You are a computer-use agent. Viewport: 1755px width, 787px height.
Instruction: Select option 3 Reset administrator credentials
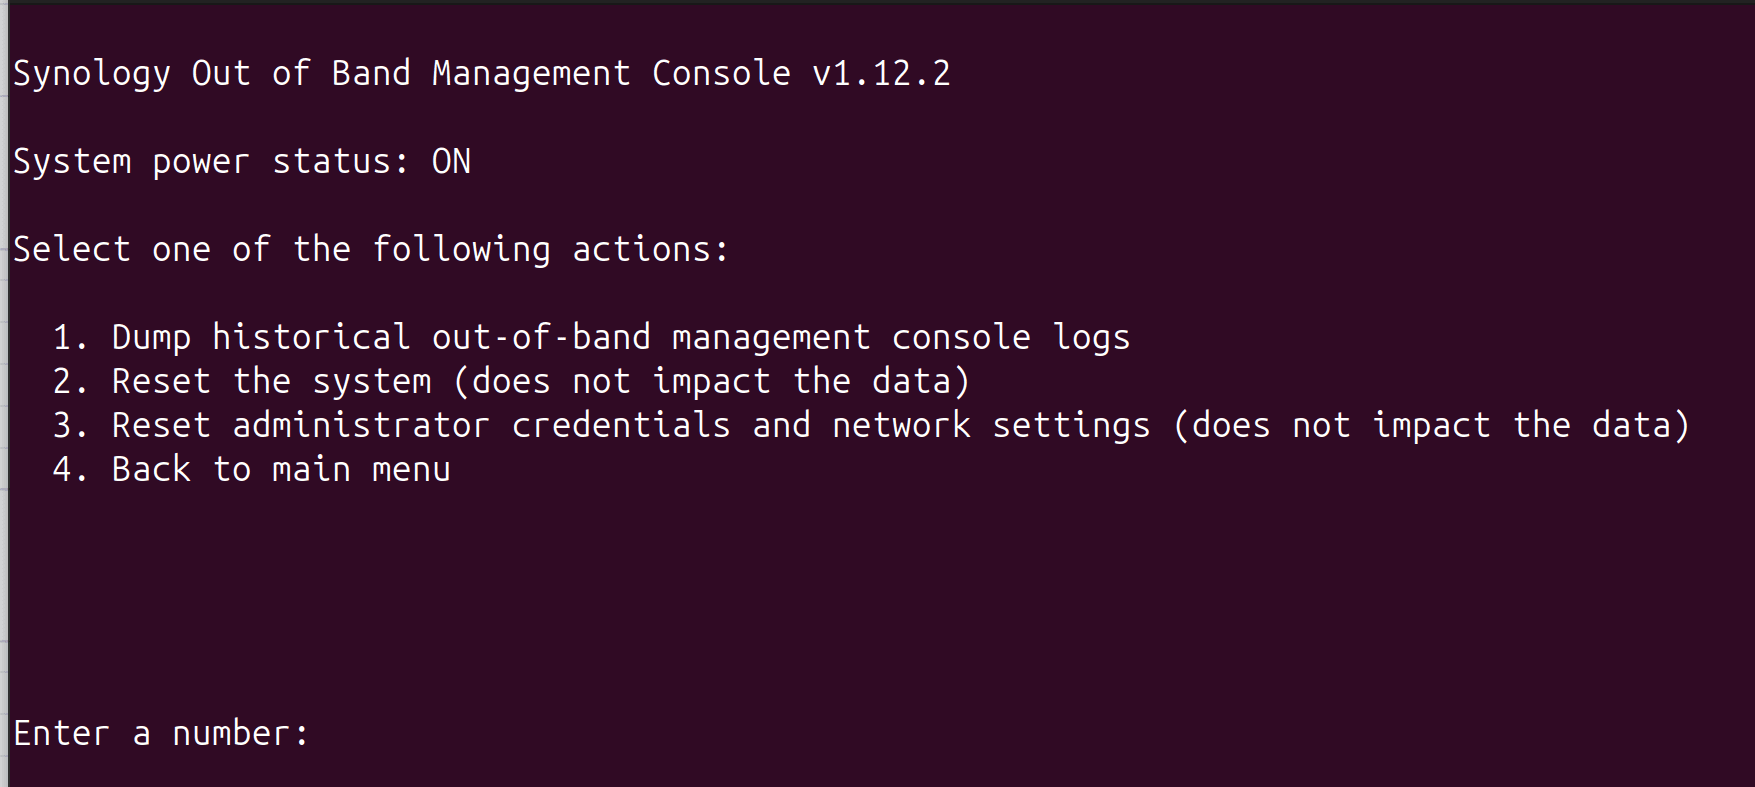click(x=871, y=426)
